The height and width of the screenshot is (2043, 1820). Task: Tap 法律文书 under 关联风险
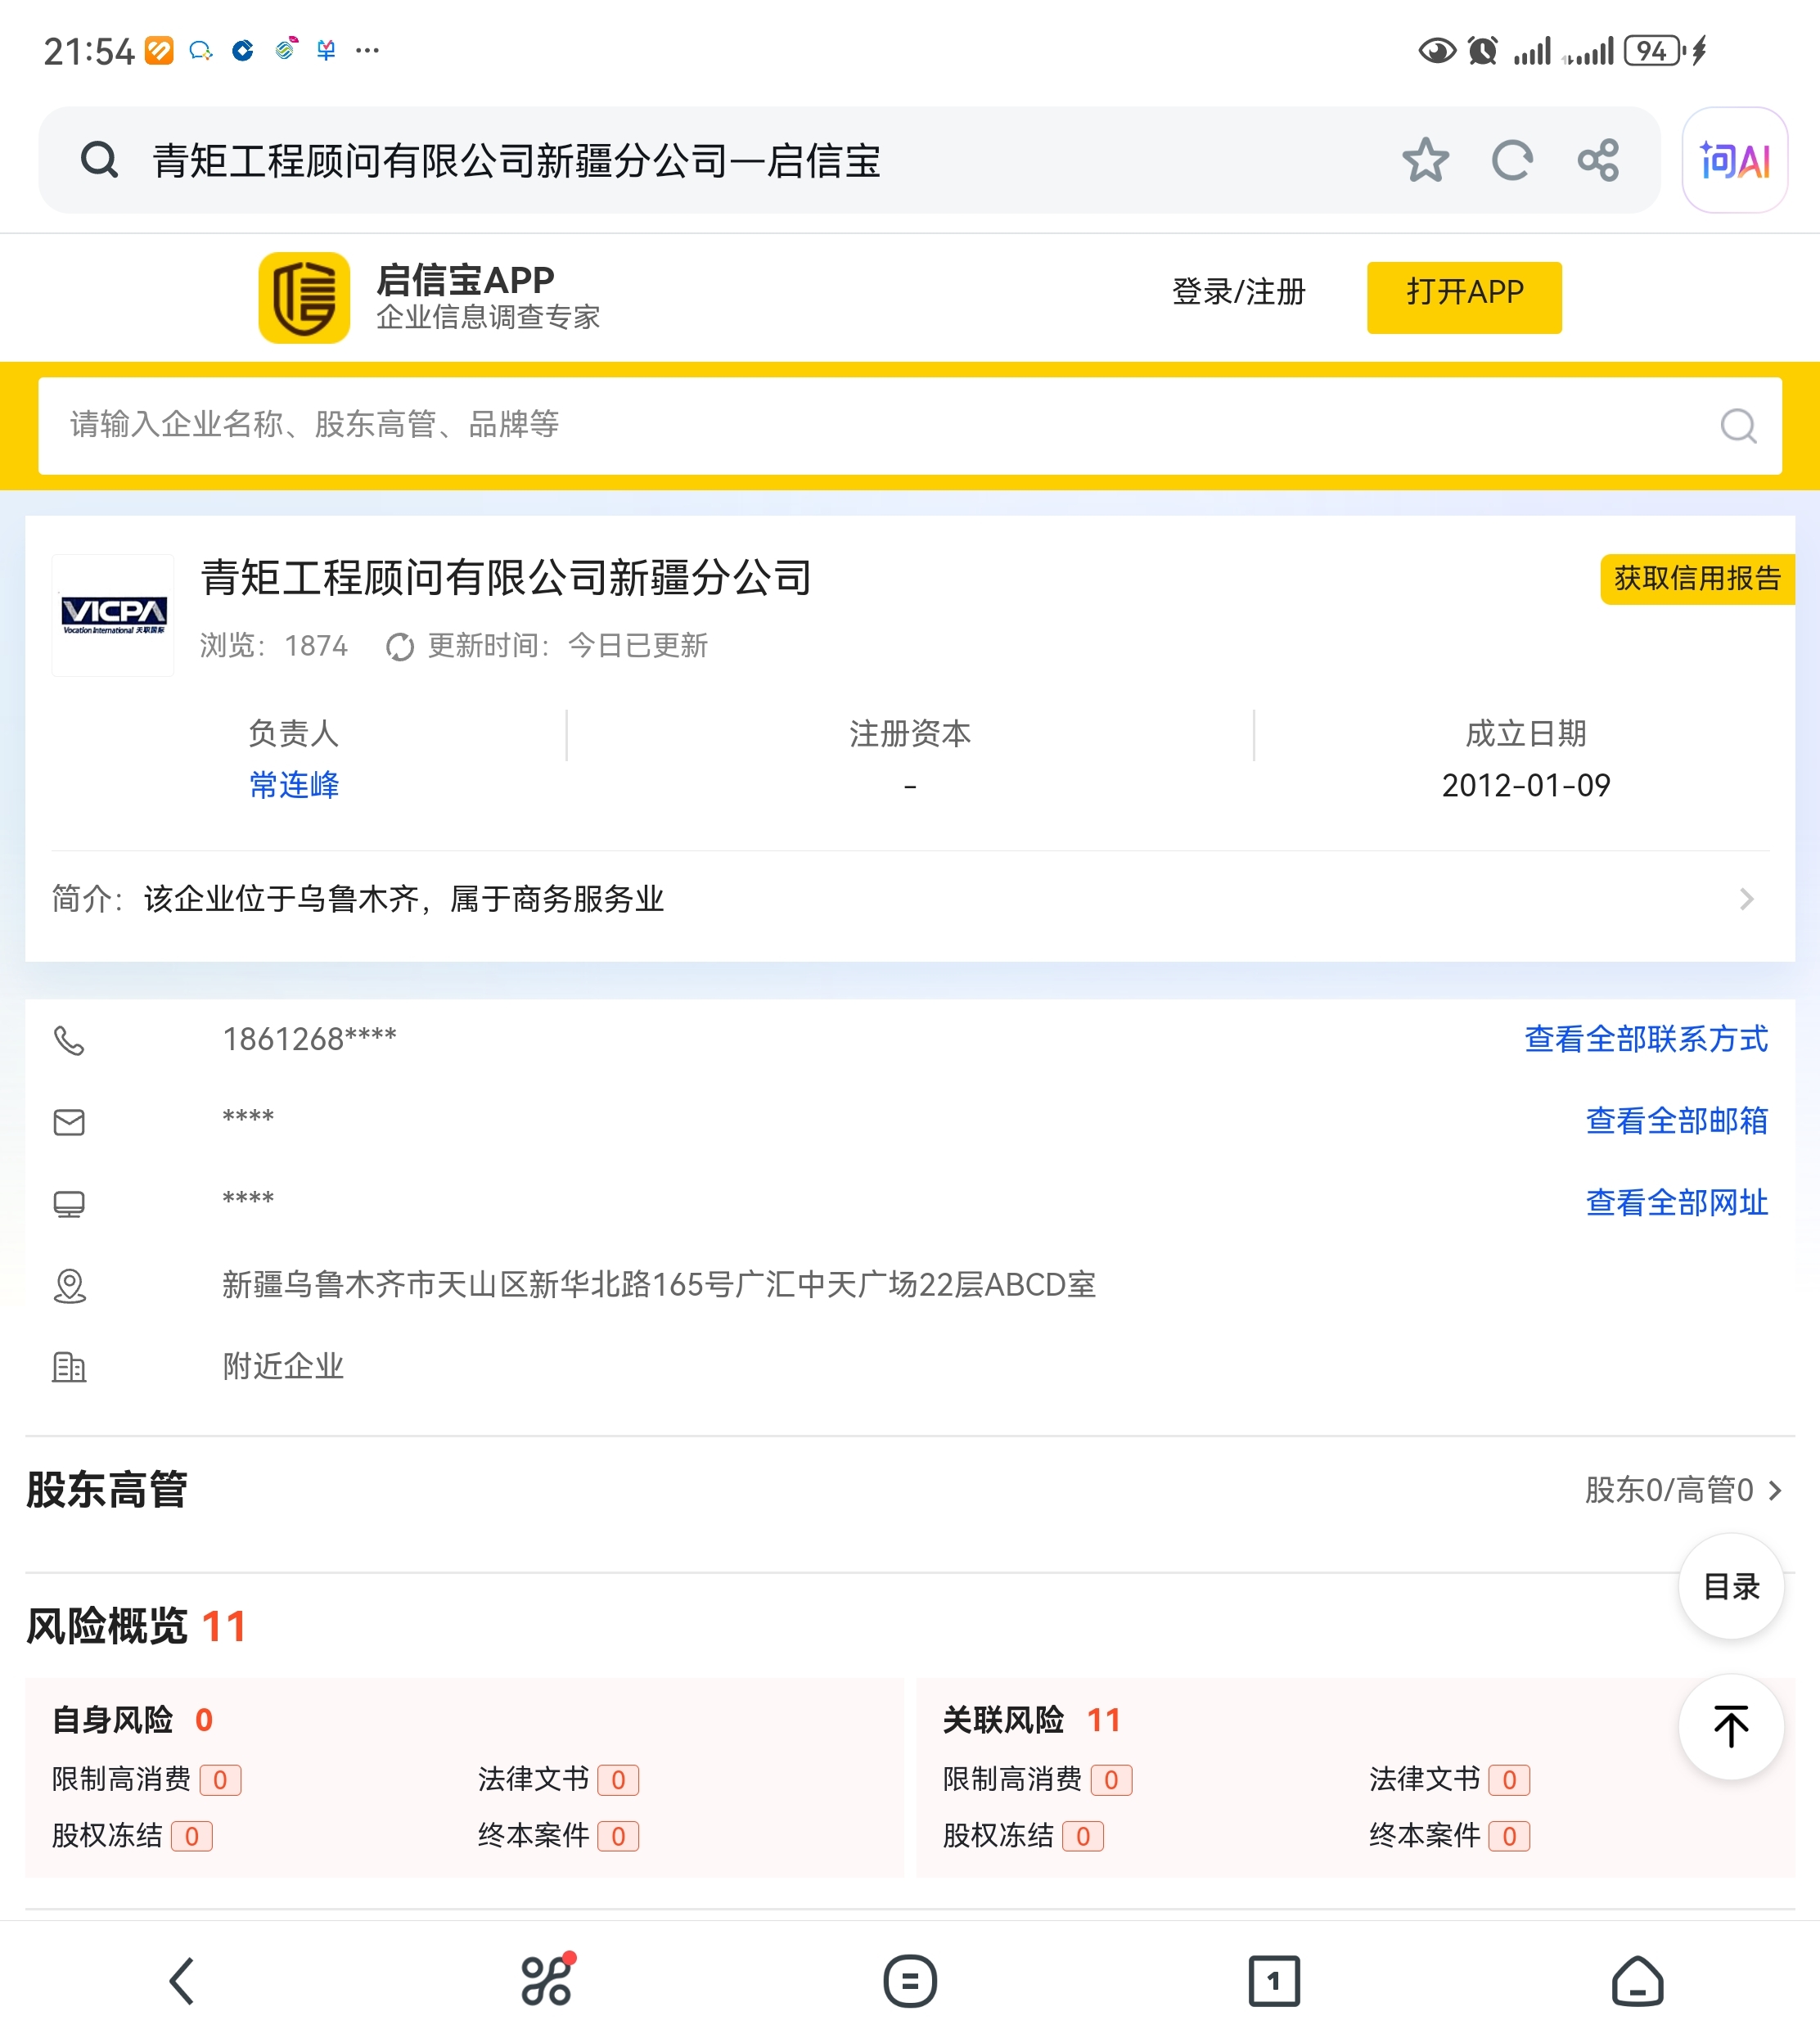click(x=1449, y=1779)
